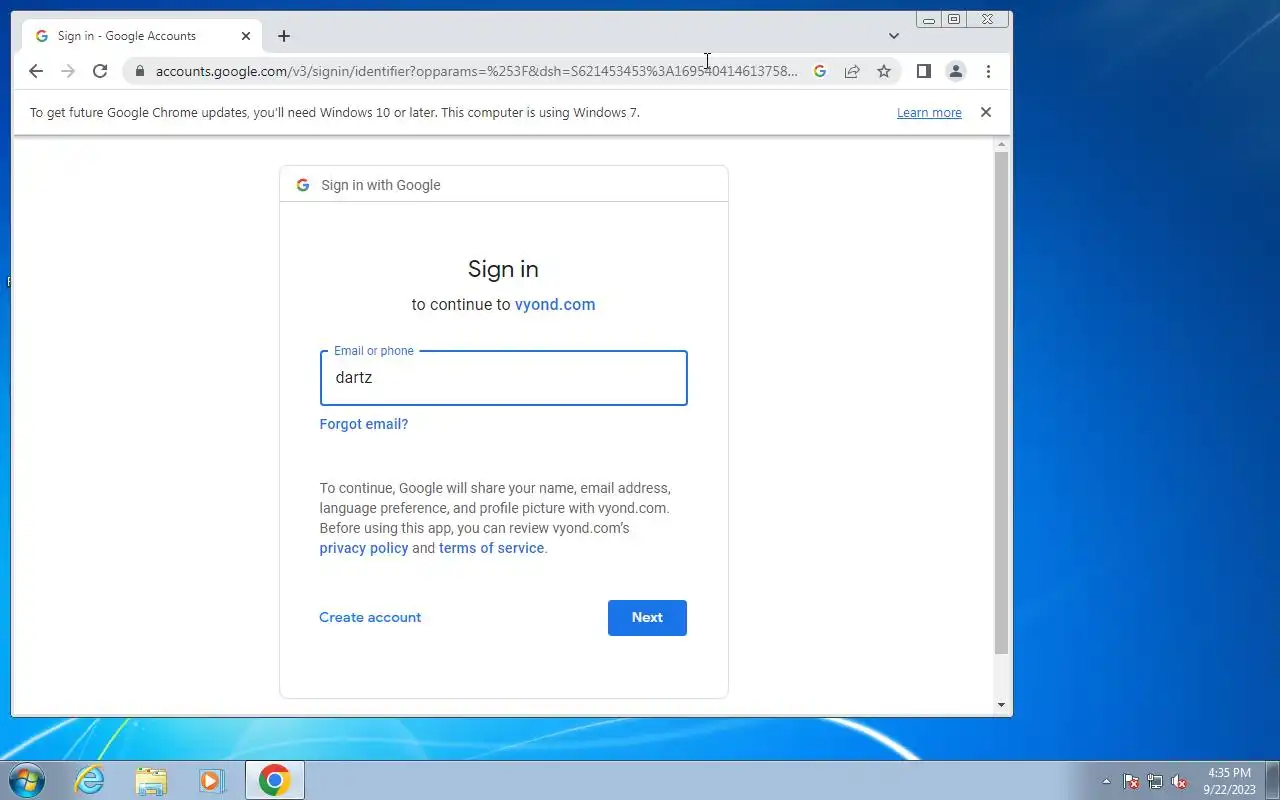The image size is (1280, 800).
Task: Show hidden system tray icons
Action: point(1106,781)
